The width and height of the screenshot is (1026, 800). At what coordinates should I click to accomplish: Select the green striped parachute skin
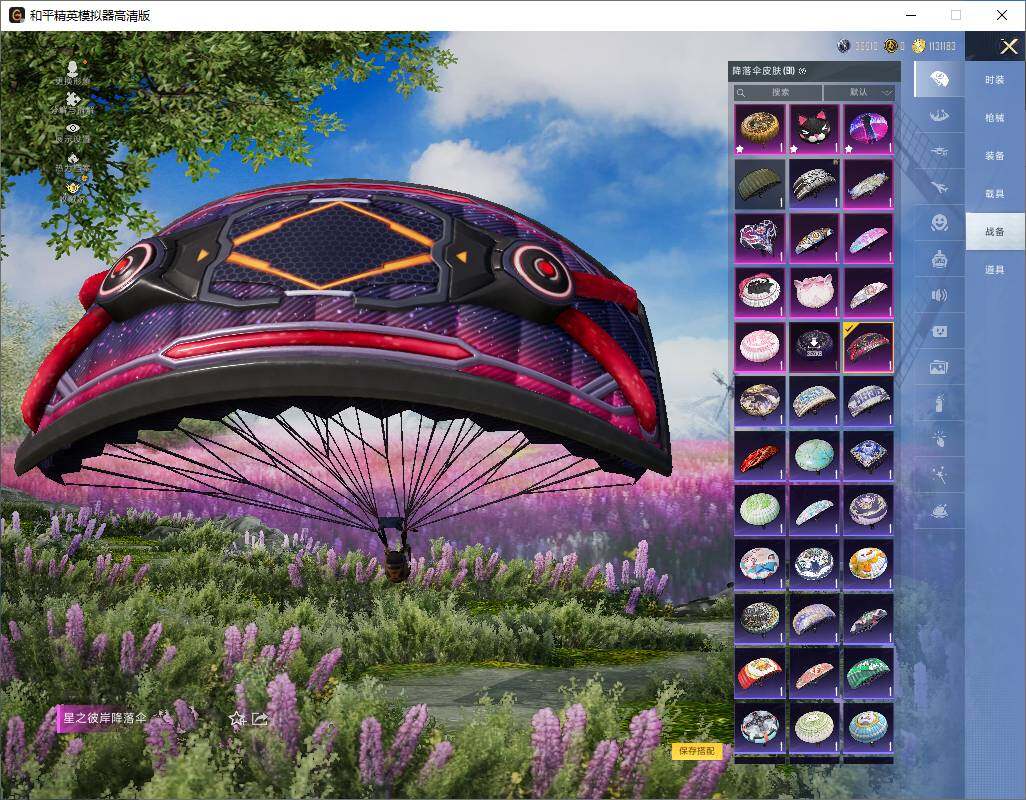click(x=868, y=674)
